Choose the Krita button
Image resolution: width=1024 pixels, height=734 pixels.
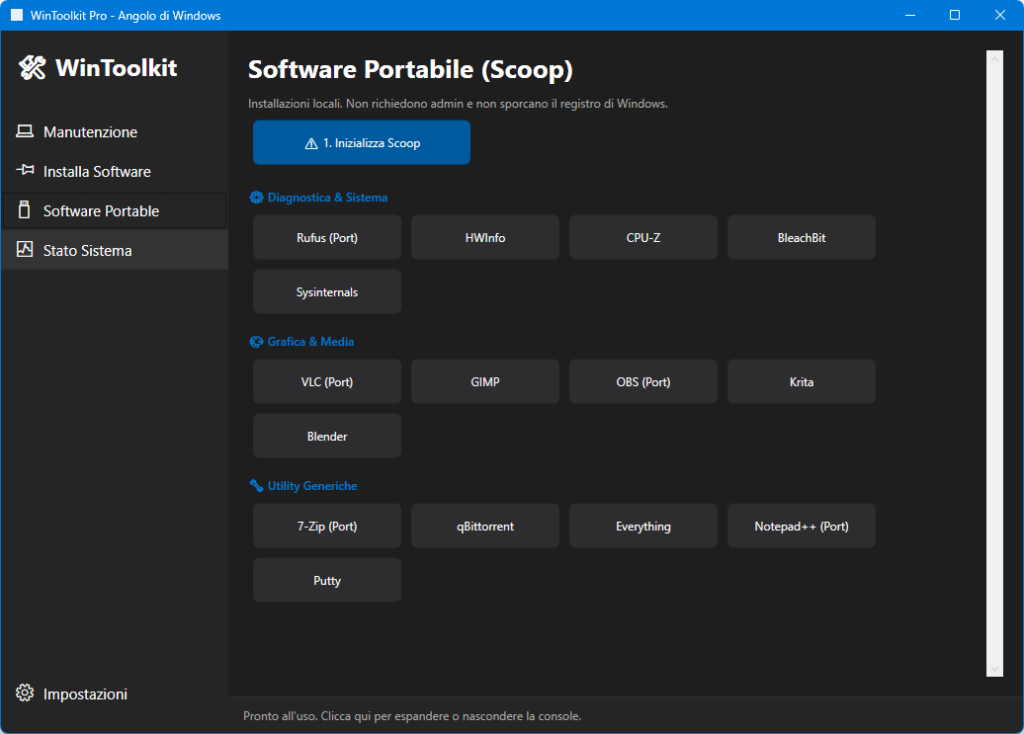(x=801, y=382)
